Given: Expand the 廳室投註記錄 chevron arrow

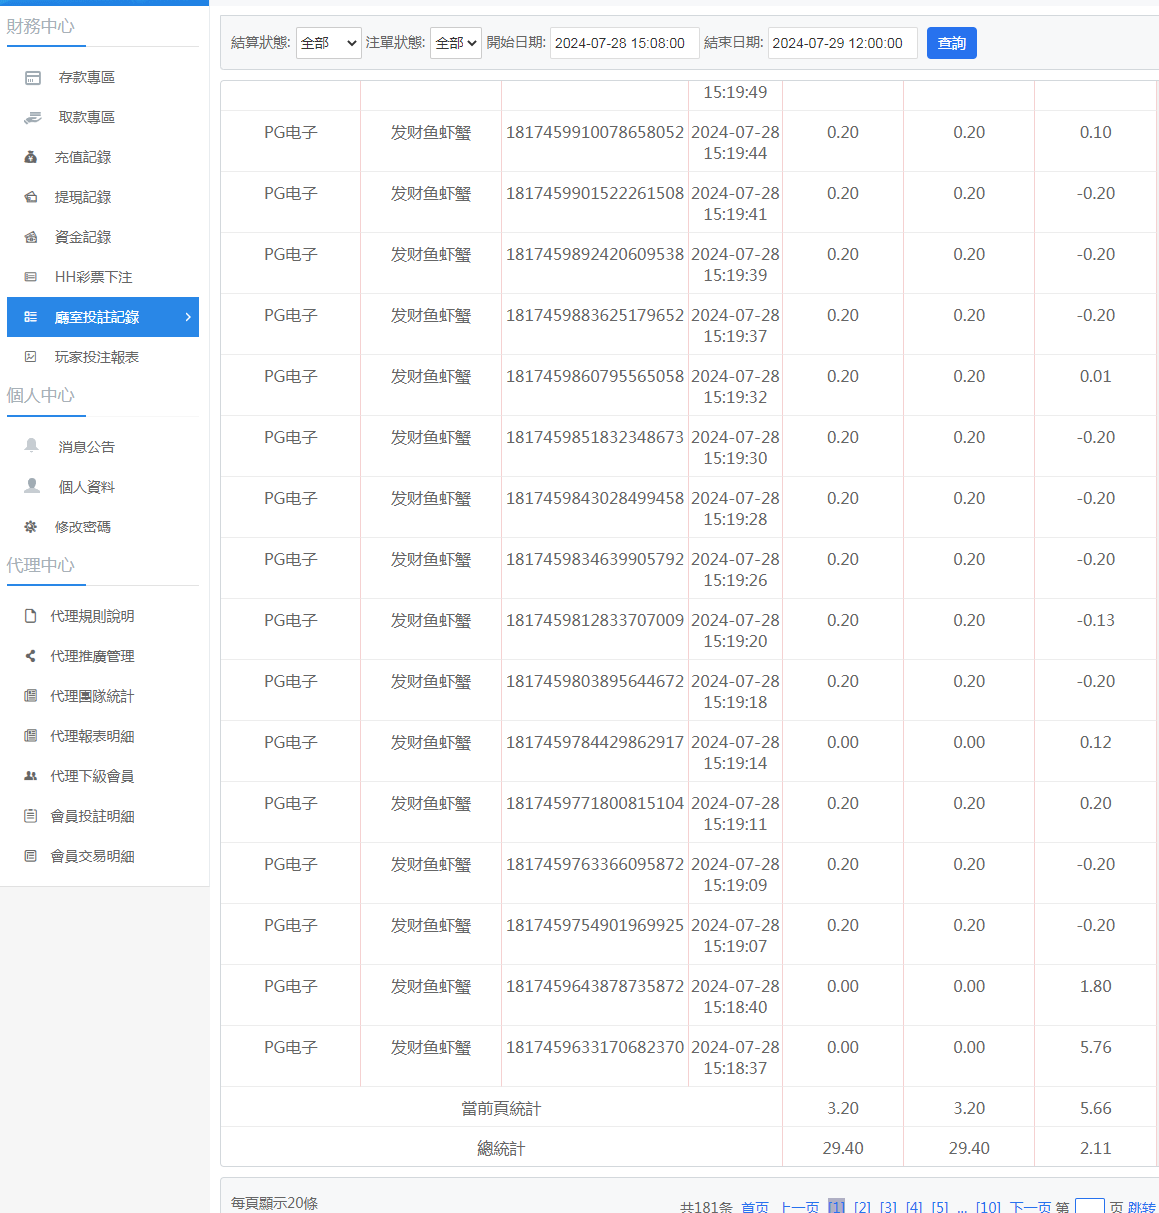Looking at the screenshot, I should pos(188,317).
